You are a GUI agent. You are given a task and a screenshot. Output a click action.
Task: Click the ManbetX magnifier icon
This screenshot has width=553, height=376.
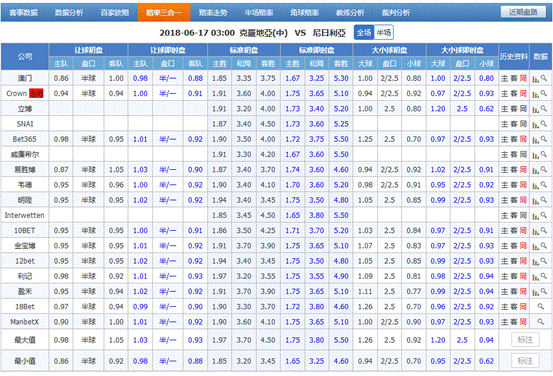(x=540, y=322)
